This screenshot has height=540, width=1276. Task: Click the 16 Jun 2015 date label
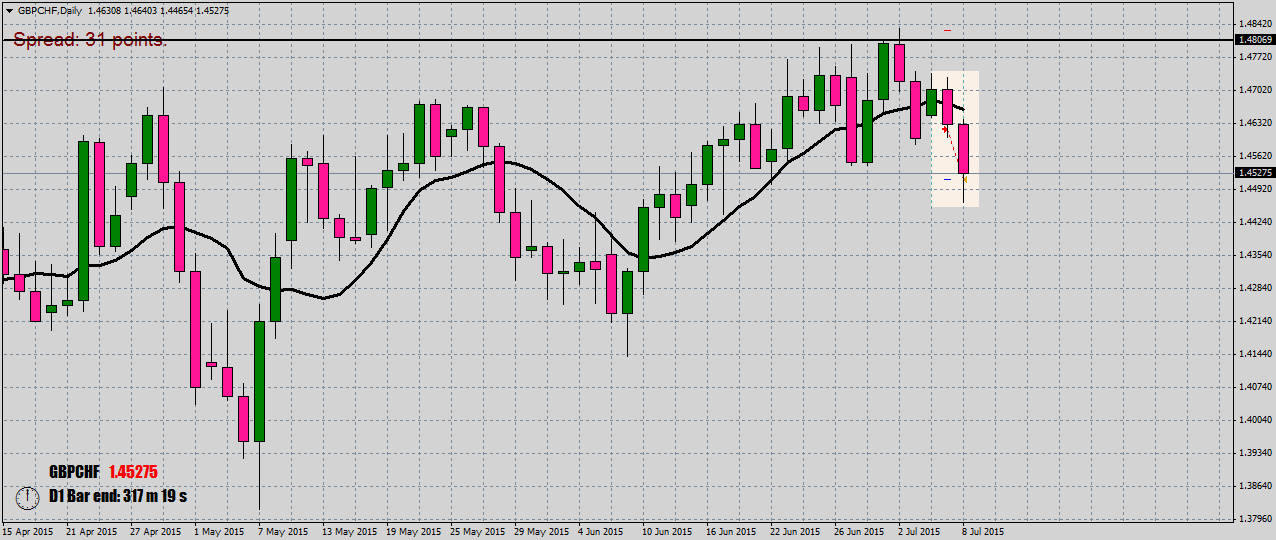[x=731, y=532]
